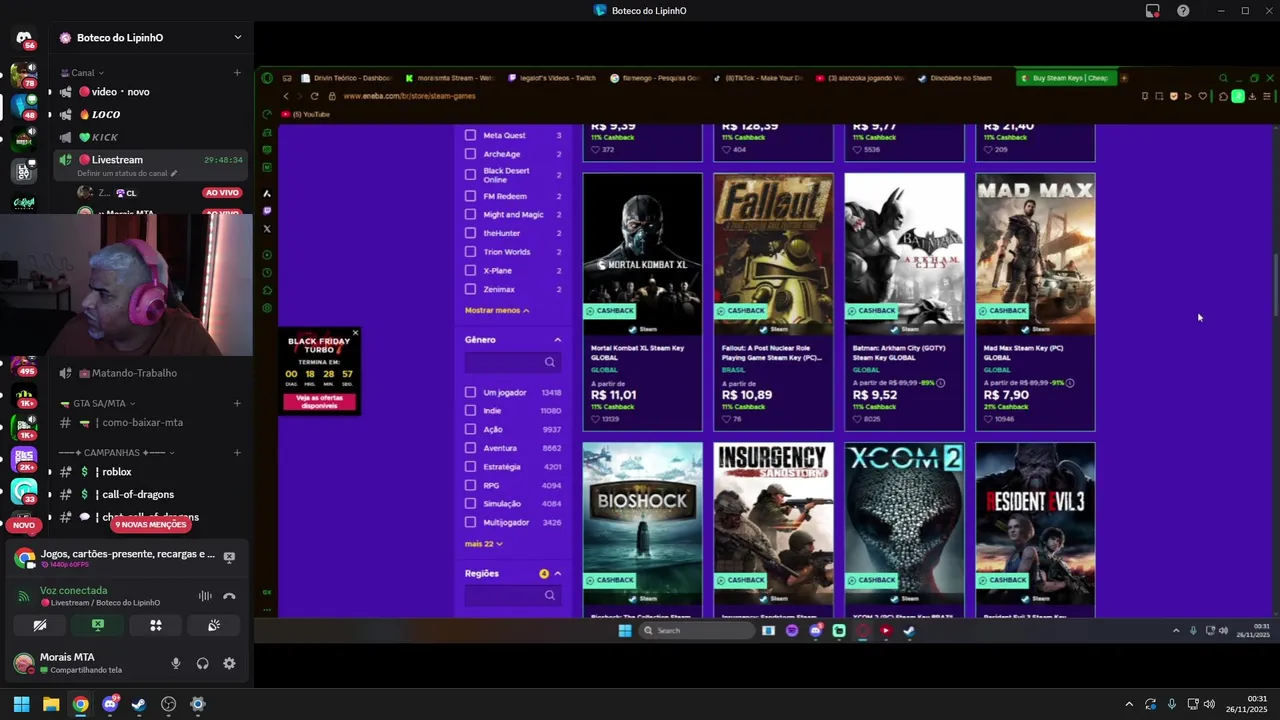1280x720 pixels.
Task: Open Discord help question mark icon
Action: point(1183,10)
